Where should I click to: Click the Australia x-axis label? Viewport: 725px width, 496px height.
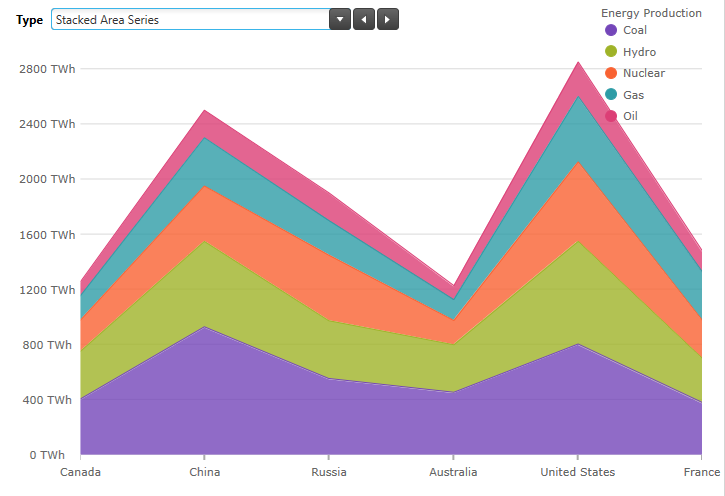click(x=453, y=472)
